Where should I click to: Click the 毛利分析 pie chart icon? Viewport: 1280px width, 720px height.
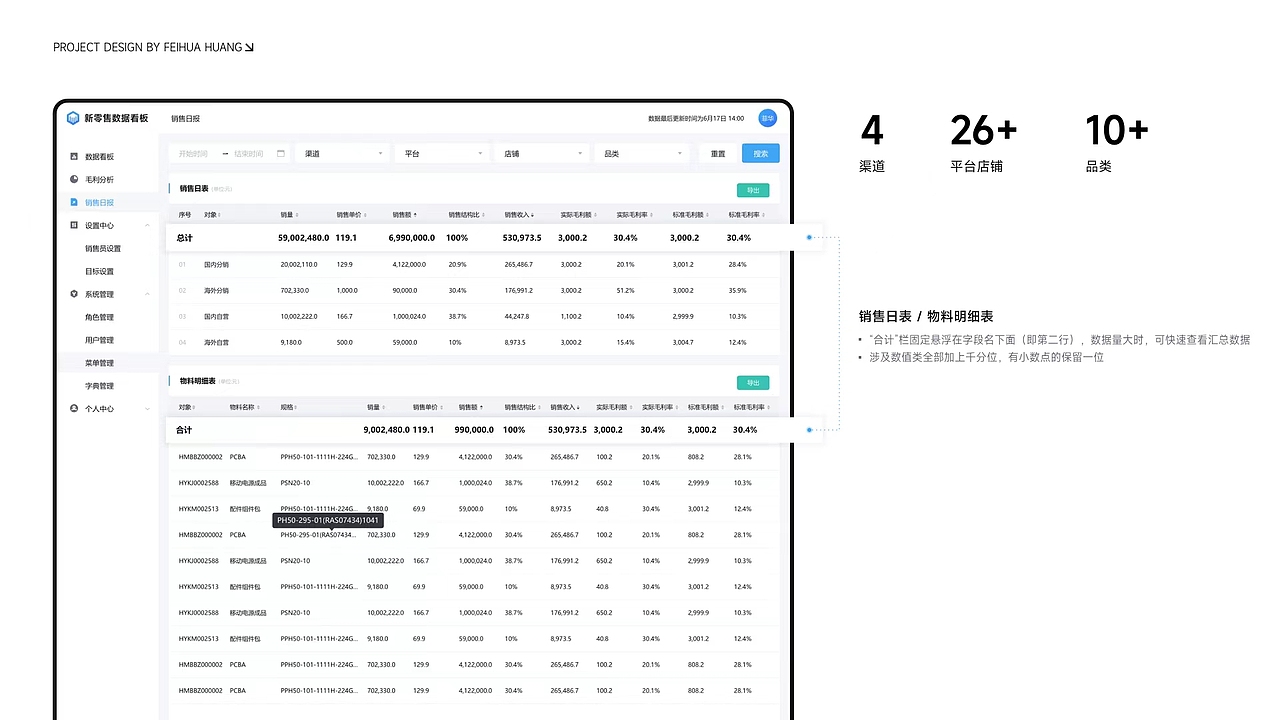(74, 180)
